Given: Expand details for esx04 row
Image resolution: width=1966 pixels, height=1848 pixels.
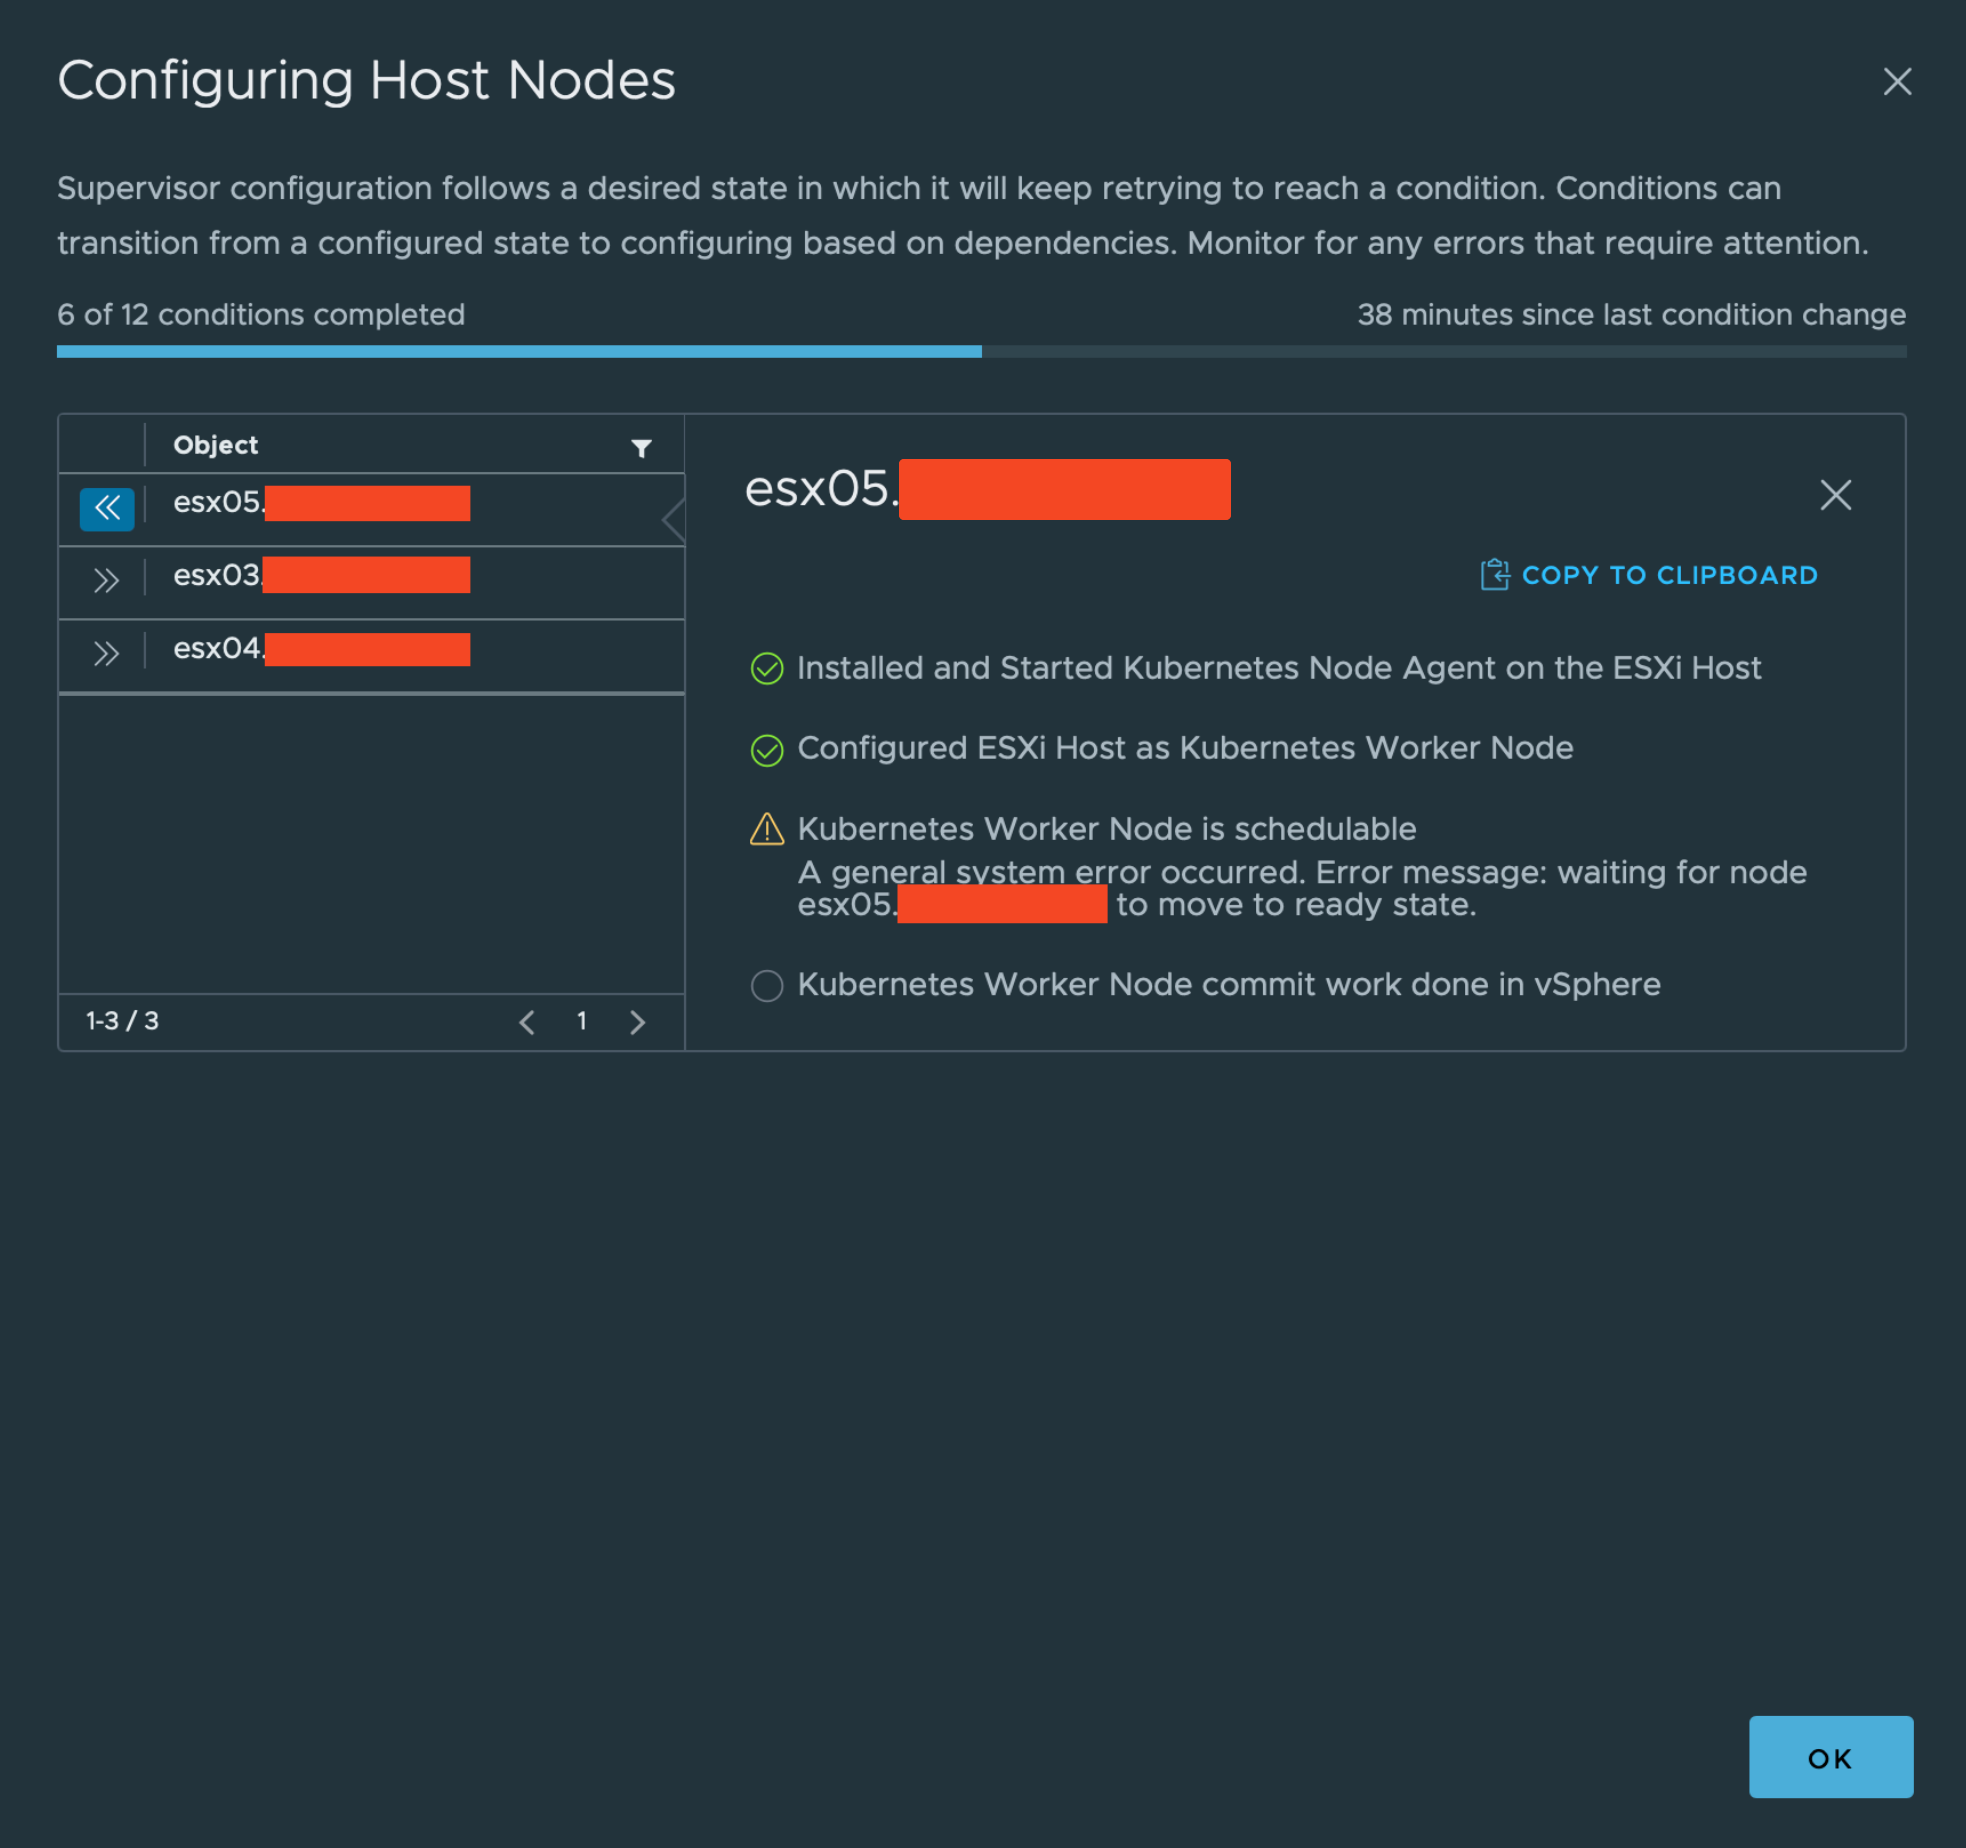Looking at the screenshot, I should click(x=106, y=654).
